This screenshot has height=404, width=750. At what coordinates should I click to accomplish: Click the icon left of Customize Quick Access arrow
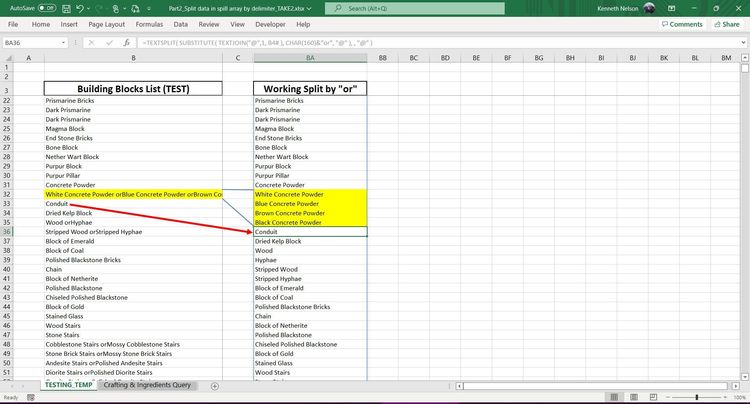point(136,9)
